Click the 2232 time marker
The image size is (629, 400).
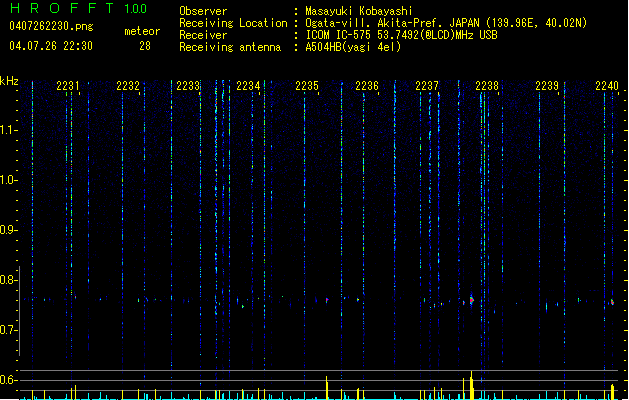point(128,86)
